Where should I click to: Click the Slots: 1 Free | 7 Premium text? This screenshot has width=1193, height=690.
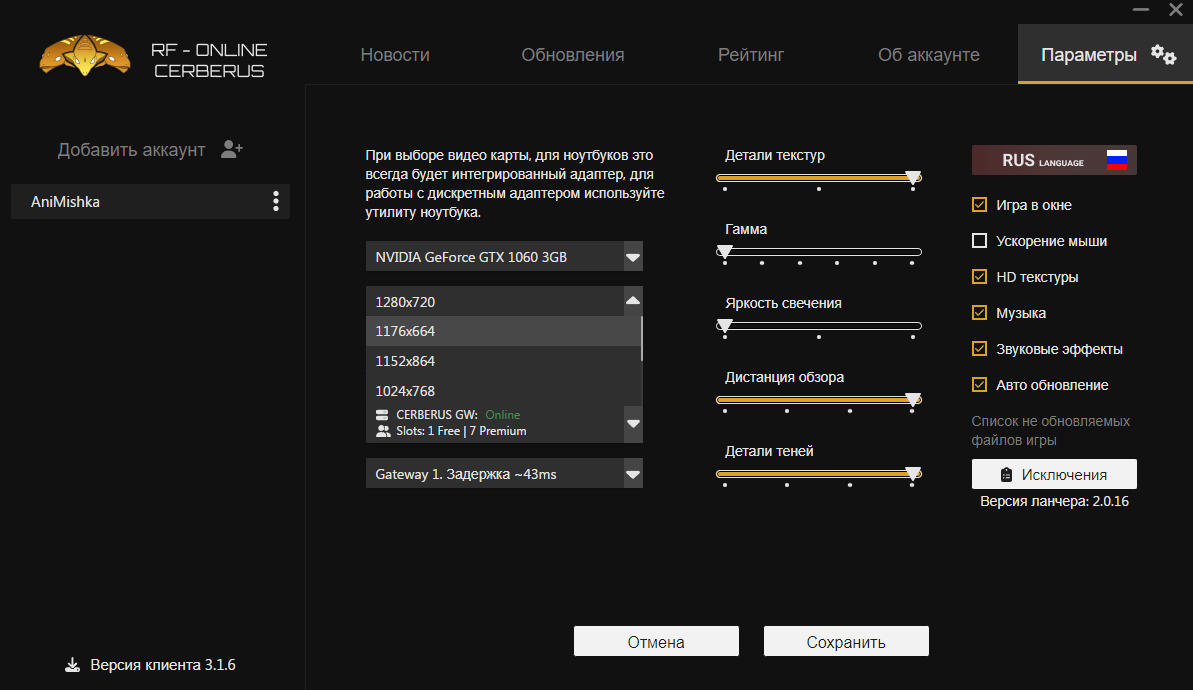pyautogui.click(x=461, y=431)
